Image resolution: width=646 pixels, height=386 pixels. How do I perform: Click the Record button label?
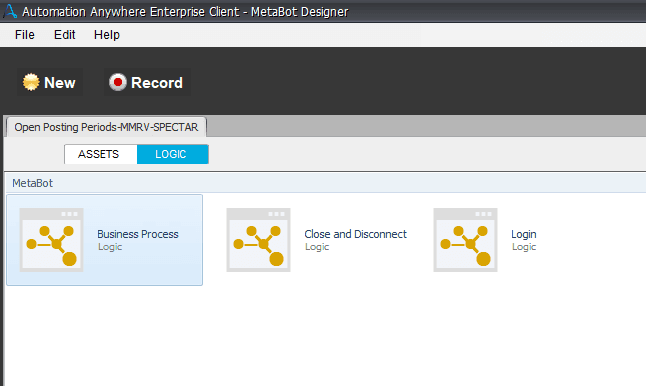[x=157, y=83]
